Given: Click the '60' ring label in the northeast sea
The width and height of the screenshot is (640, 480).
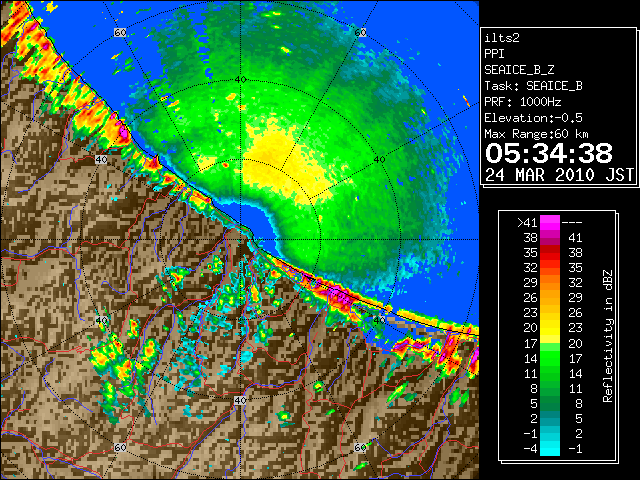Looking at the screenshot, I should pos(360,32).
